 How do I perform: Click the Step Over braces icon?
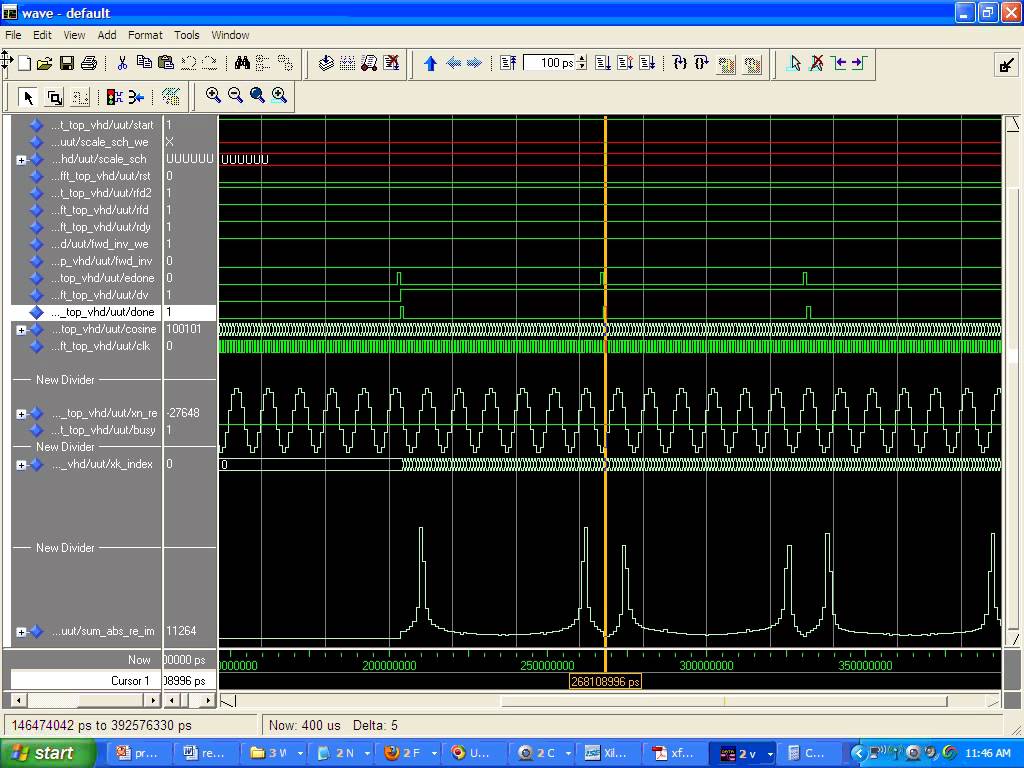coord(701,63)
